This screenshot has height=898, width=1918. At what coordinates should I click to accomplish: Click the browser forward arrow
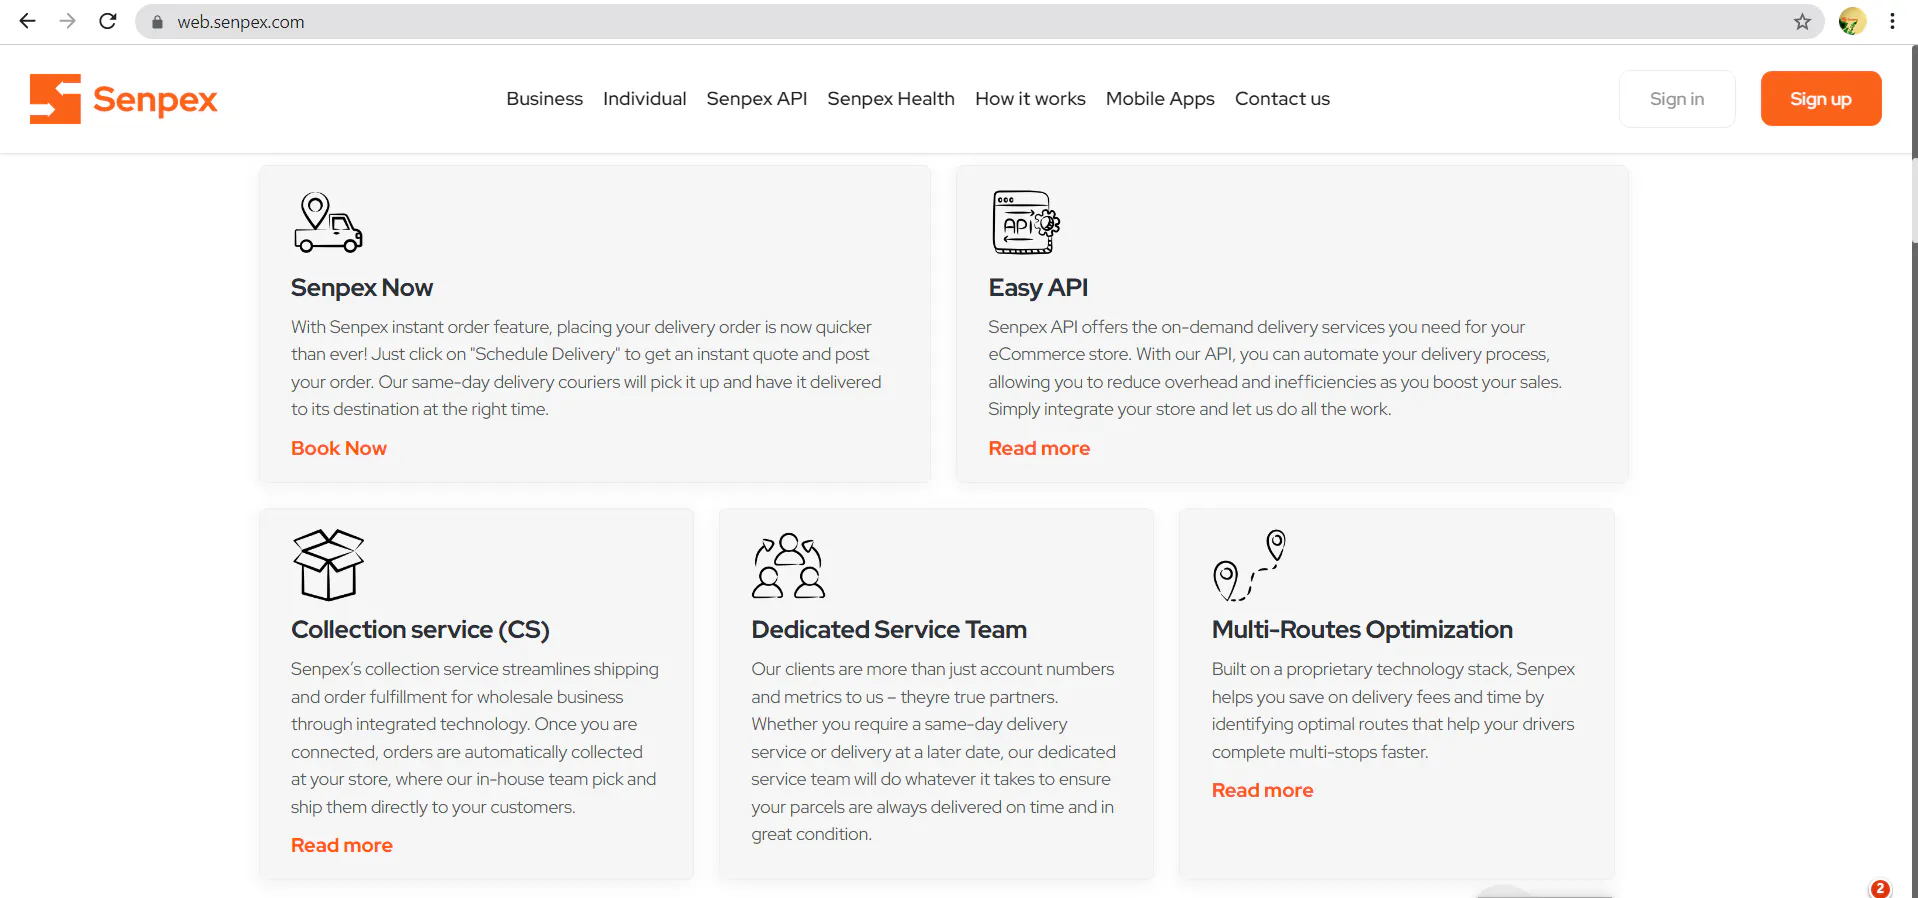point(67,21)
